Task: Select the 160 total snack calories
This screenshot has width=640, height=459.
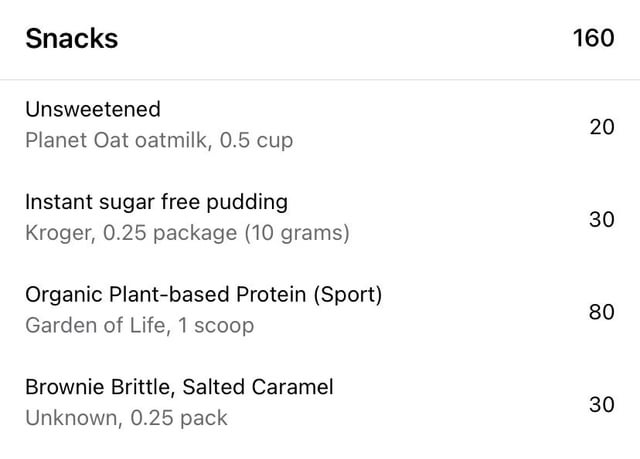Action: tap(593, 38)
